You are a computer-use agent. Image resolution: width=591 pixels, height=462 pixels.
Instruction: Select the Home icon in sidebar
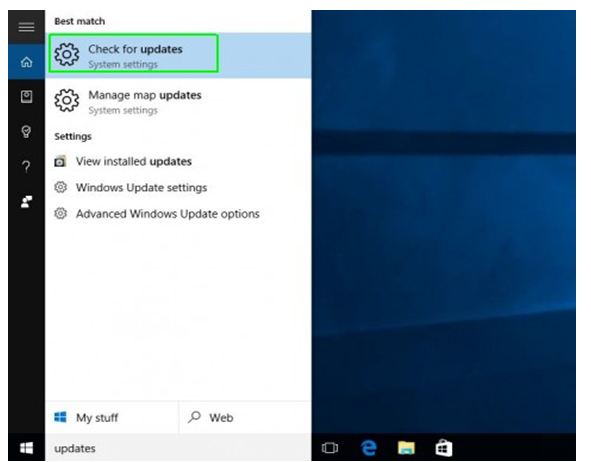26,62
